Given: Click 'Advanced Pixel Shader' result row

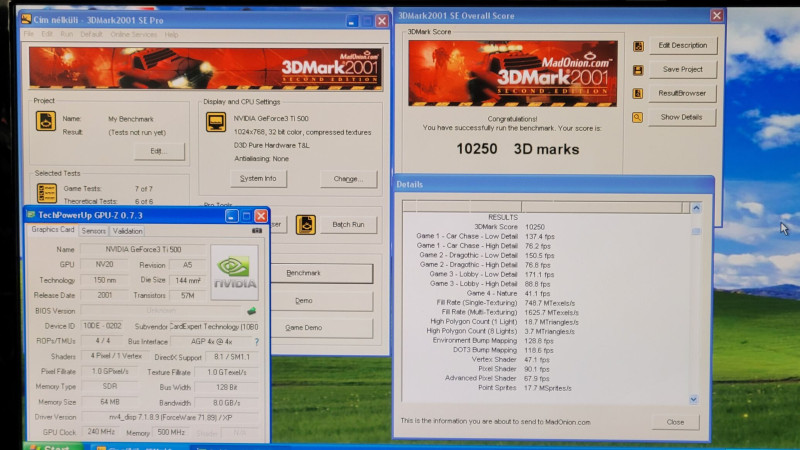Looking at the screenshot, I should [x=497, y=379].
